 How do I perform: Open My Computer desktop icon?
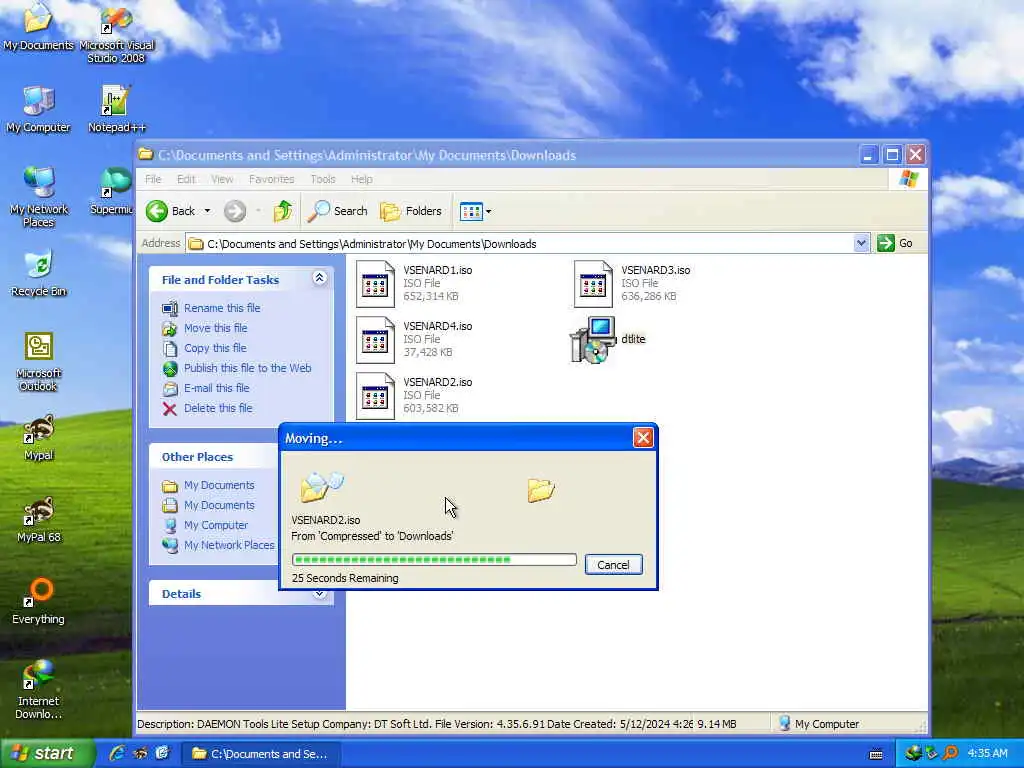point(38,109)
